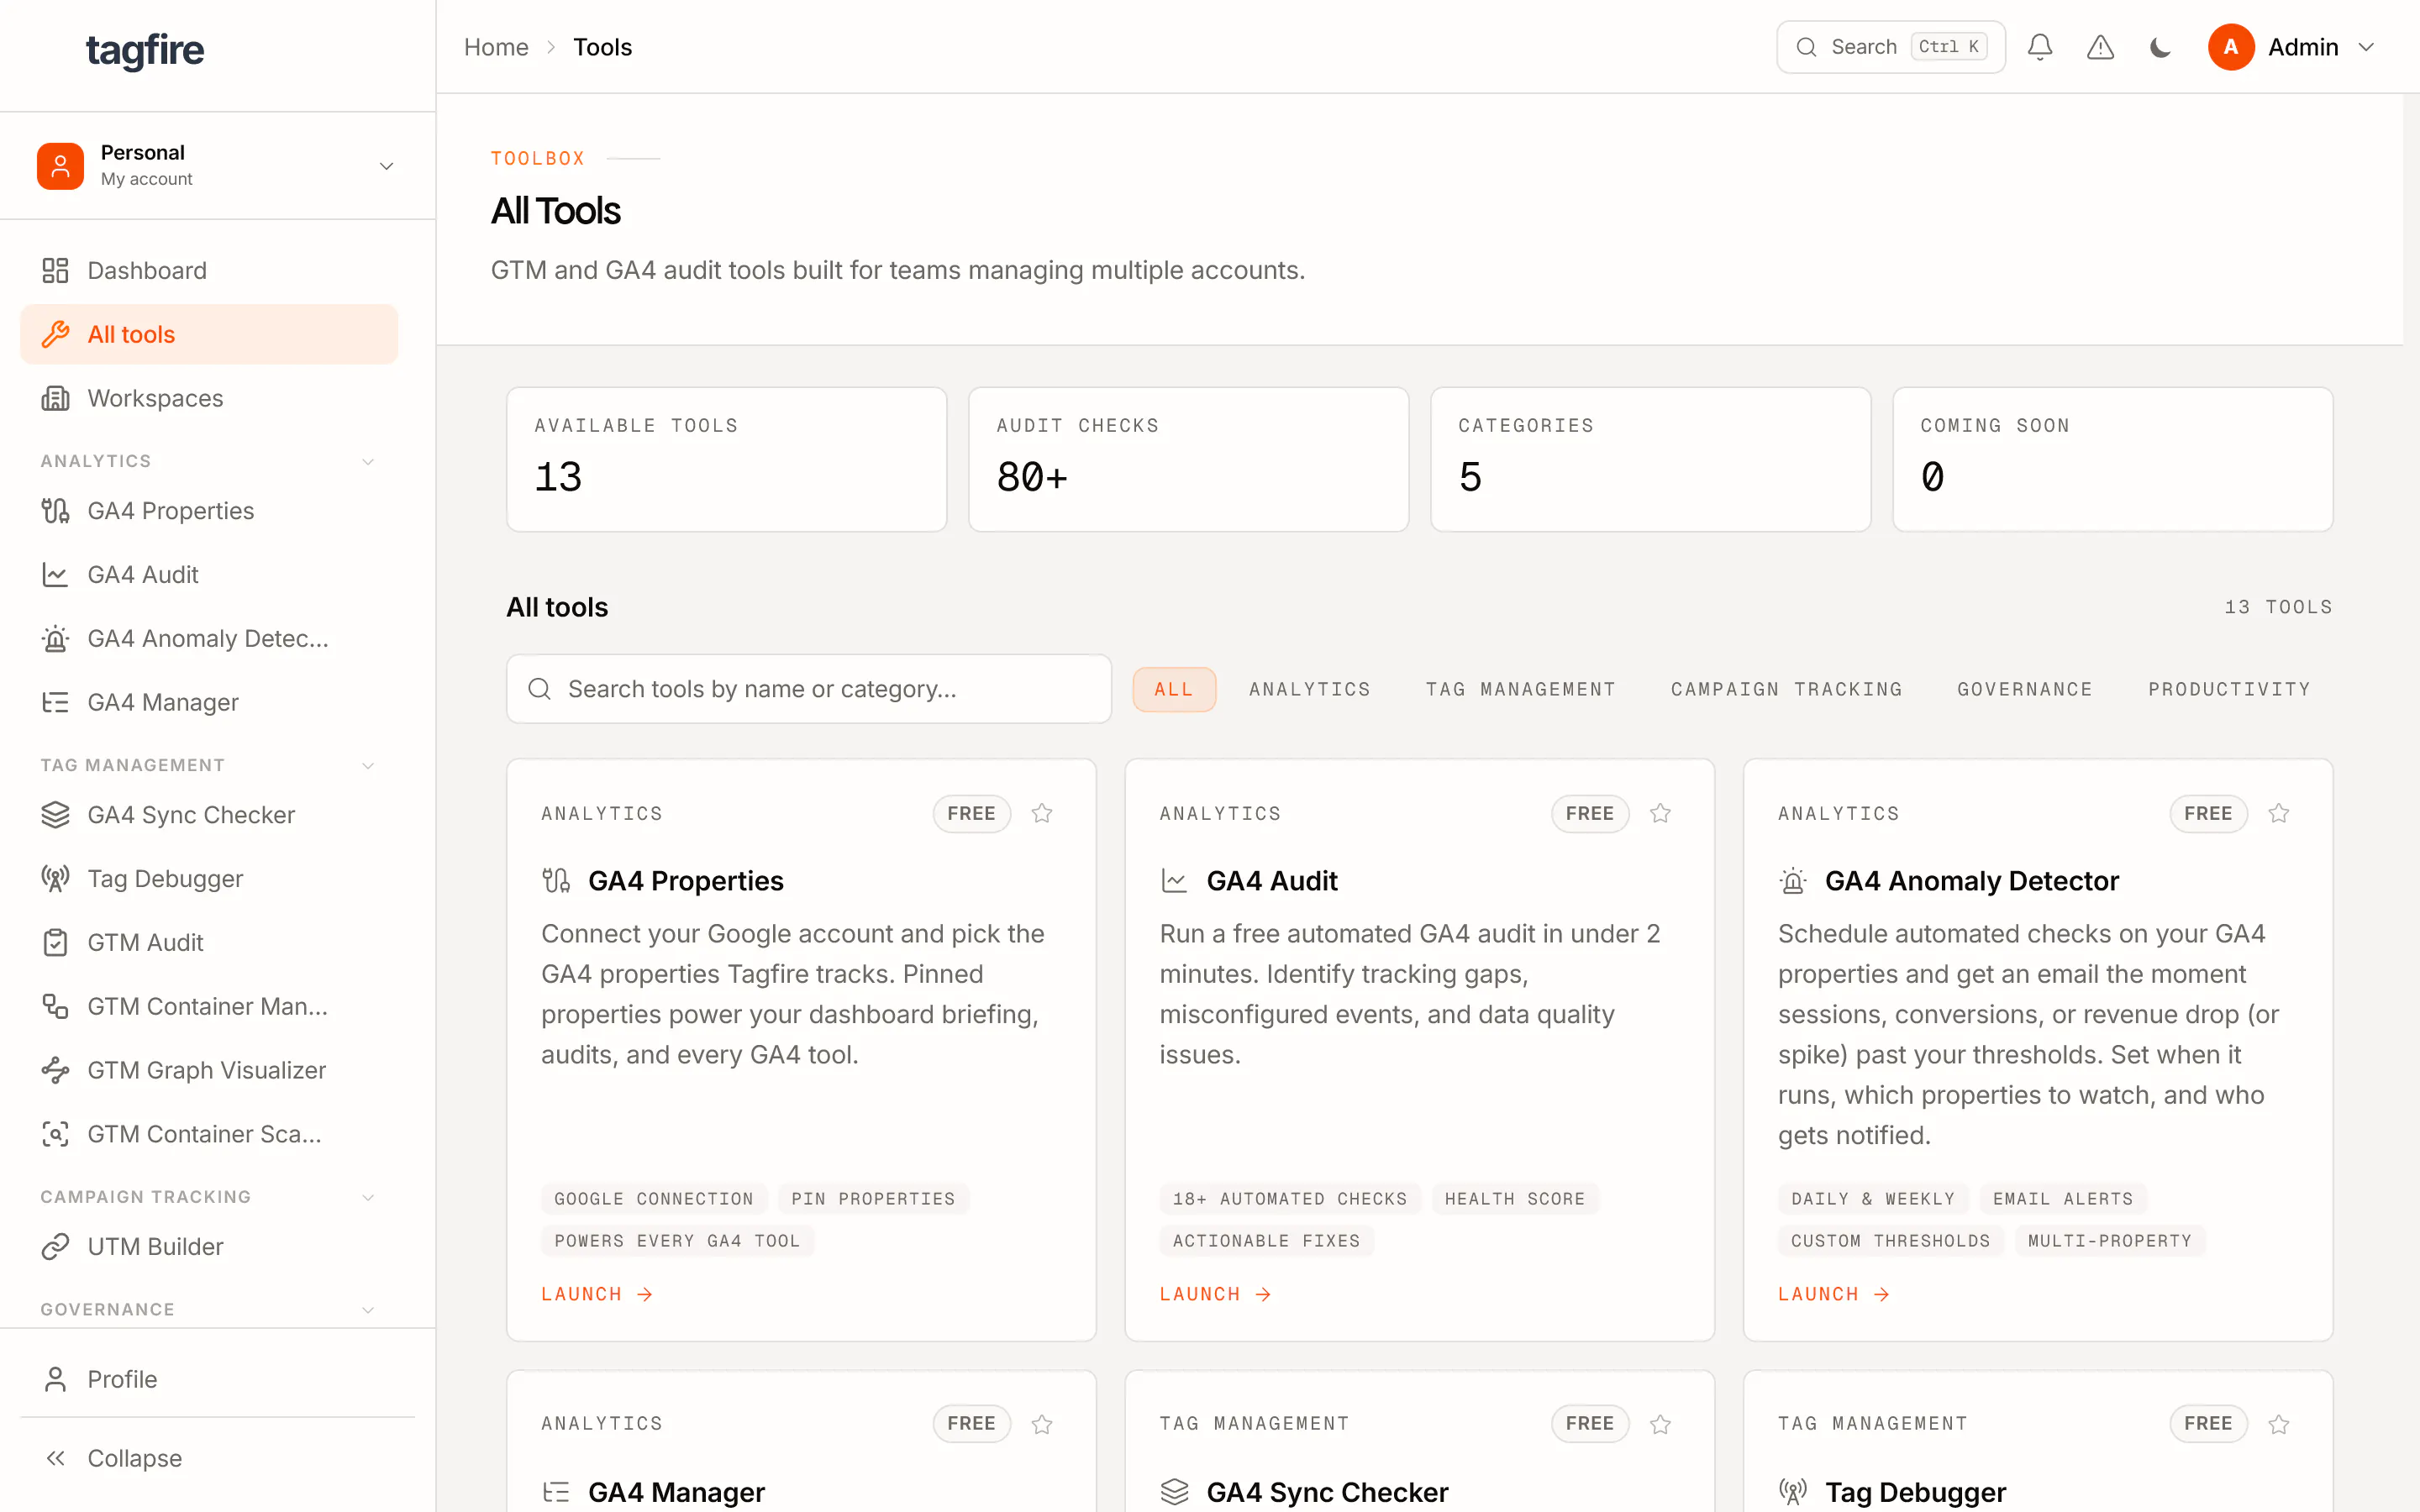Click the GTM Container Manager icon

tap(55, 1006)
